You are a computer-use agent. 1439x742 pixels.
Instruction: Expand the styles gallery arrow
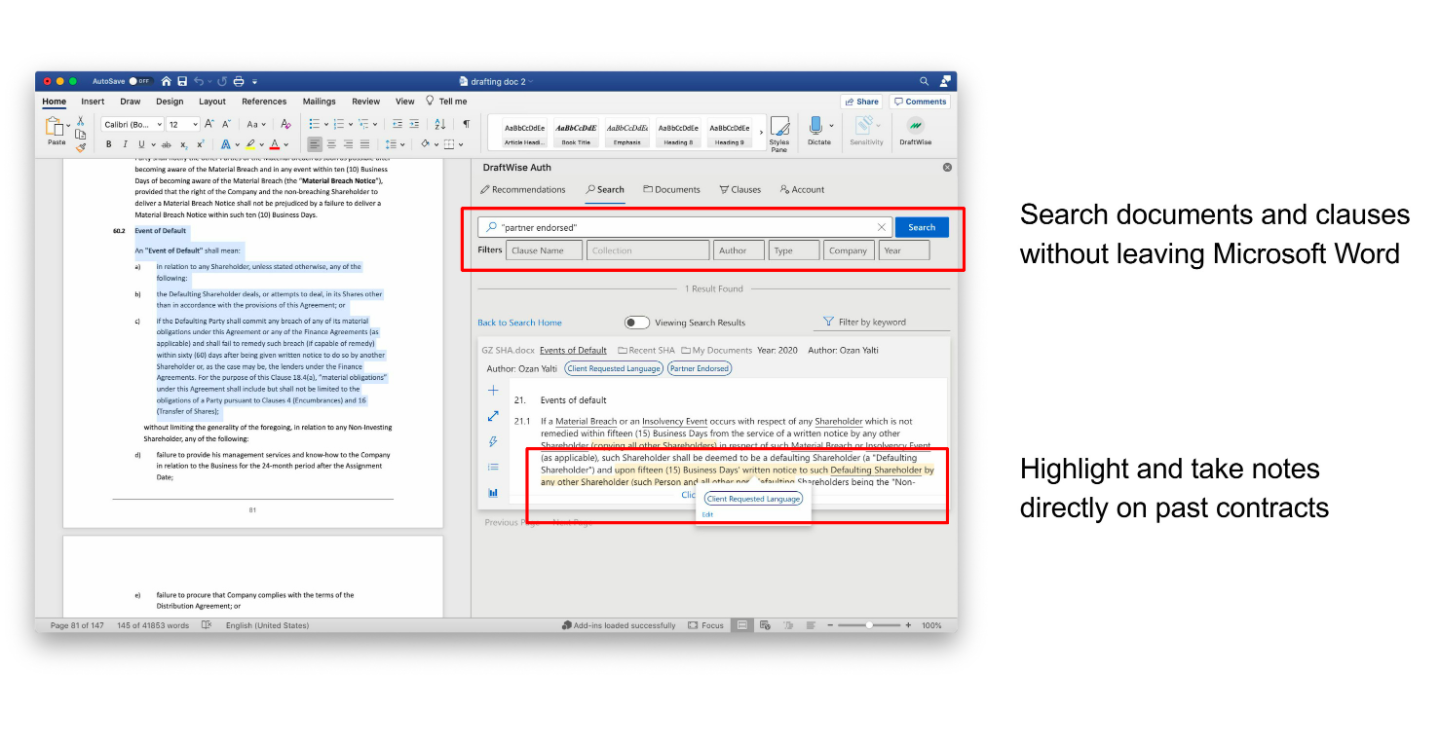[761, 132]
